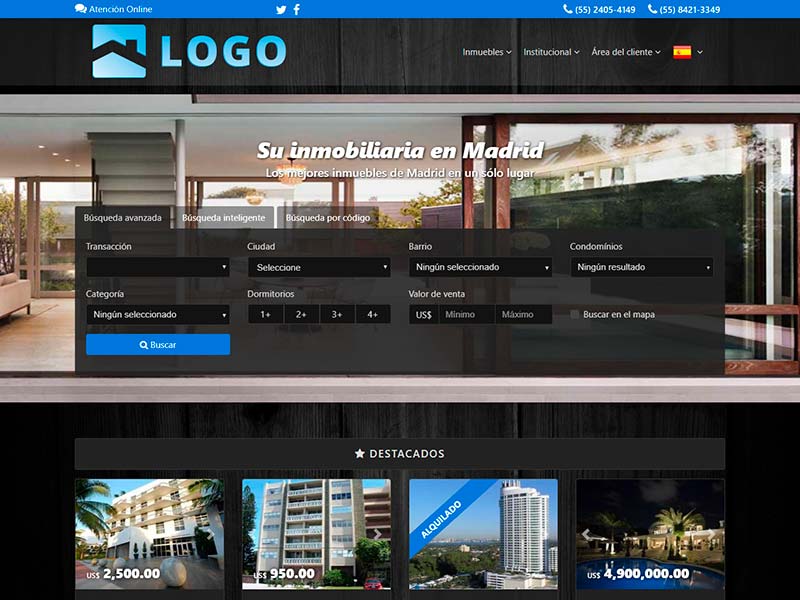800x600 pixels.
Task: Click the phone icon beside (55) 8421-3349
Action: (652, 9)
